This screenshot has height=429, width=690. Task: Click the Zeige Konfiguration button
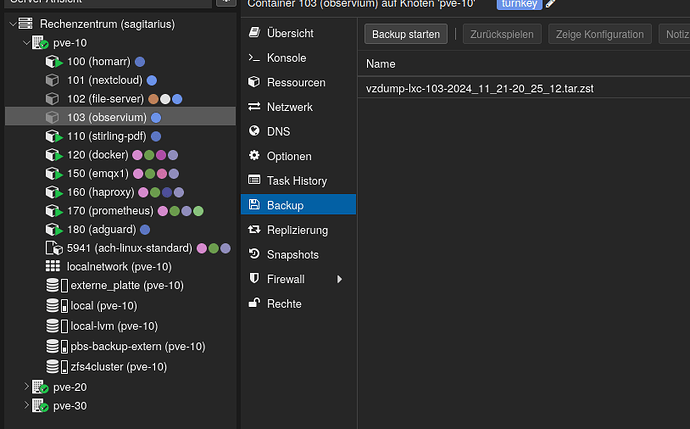click(599, 34)
